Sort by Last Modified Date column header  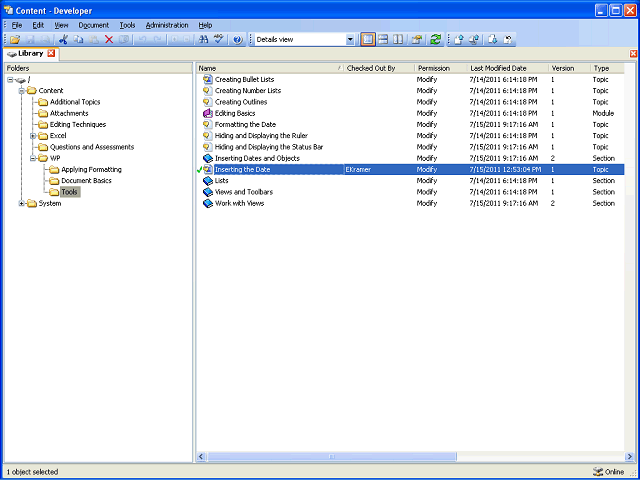click(508, 68)
